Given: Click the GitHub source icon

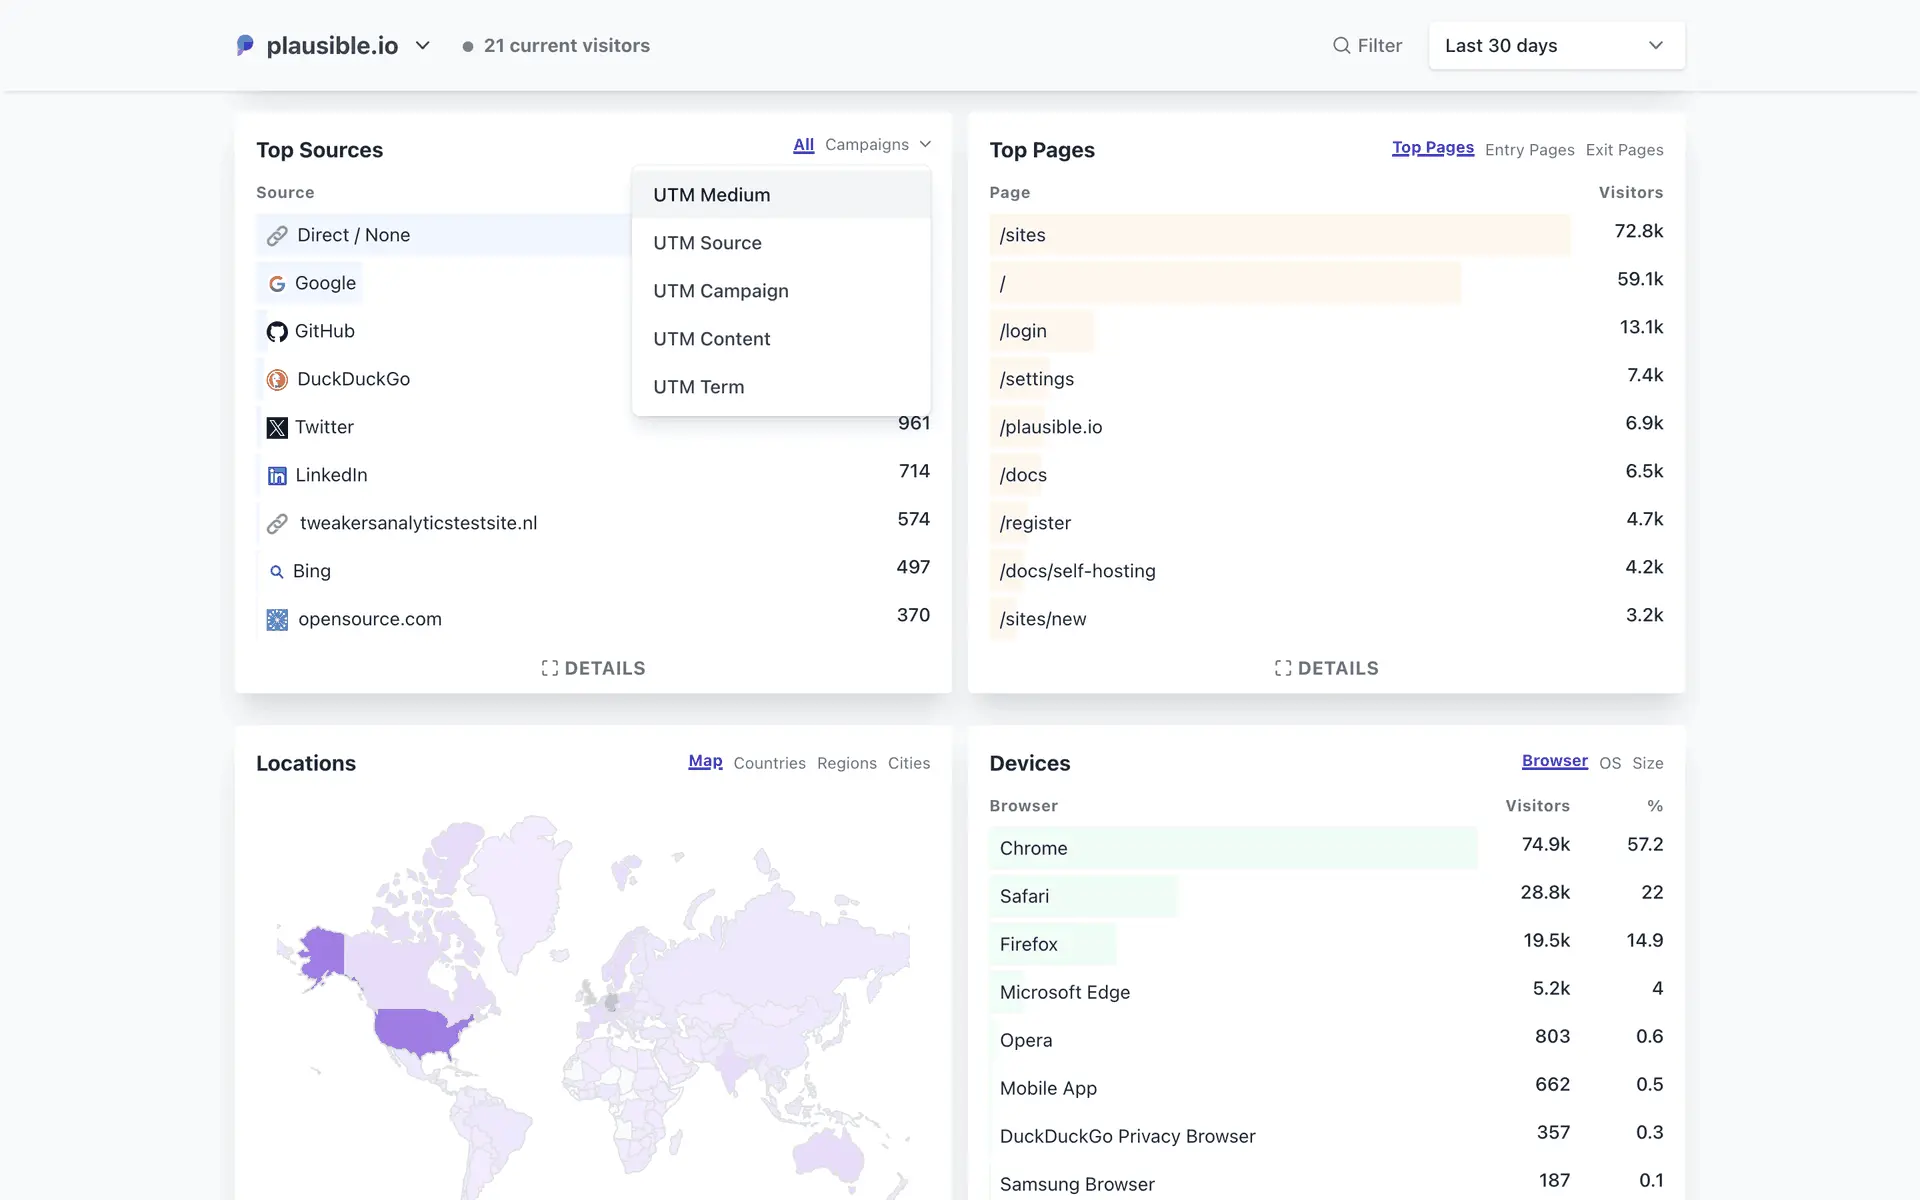Looking at the screenshot, I should pyautogui.click(x=277, y=332).
